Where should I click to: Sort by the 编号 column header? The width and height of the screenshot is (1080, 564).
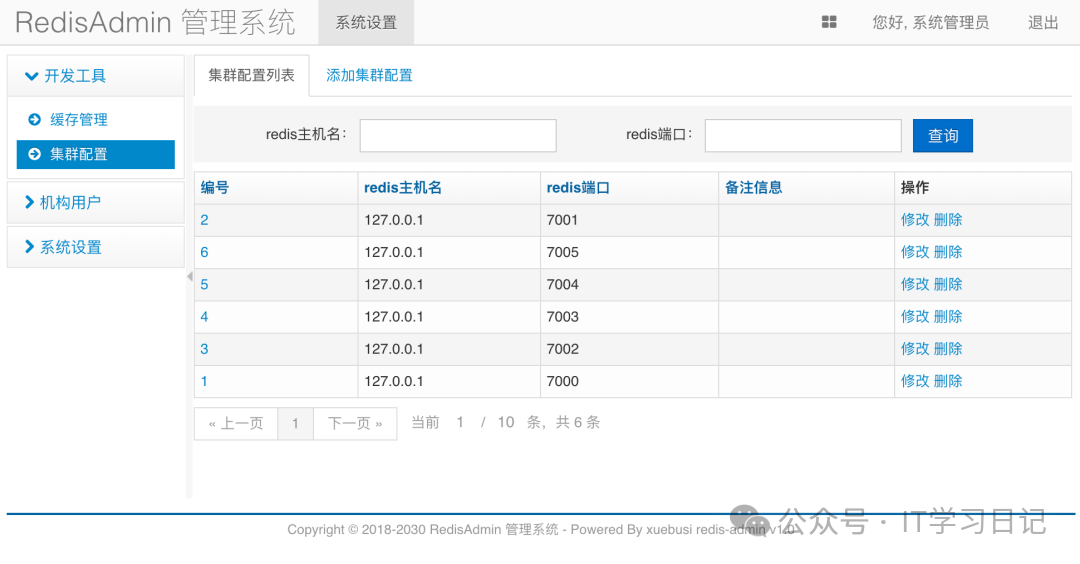(215, 187)
